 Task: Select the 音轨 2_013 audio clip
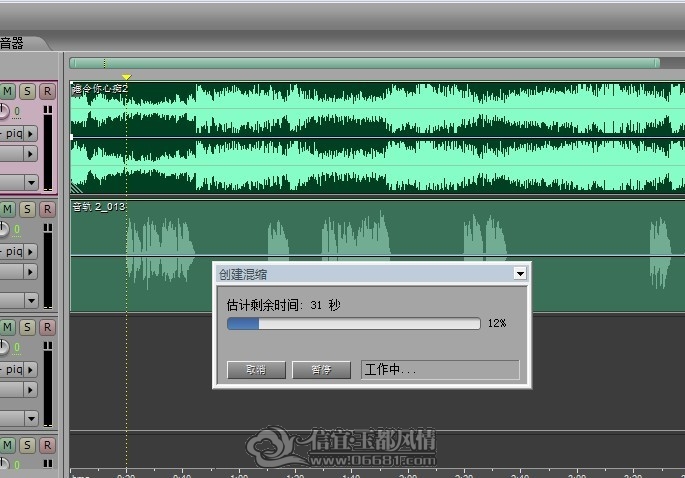point(377,256)
